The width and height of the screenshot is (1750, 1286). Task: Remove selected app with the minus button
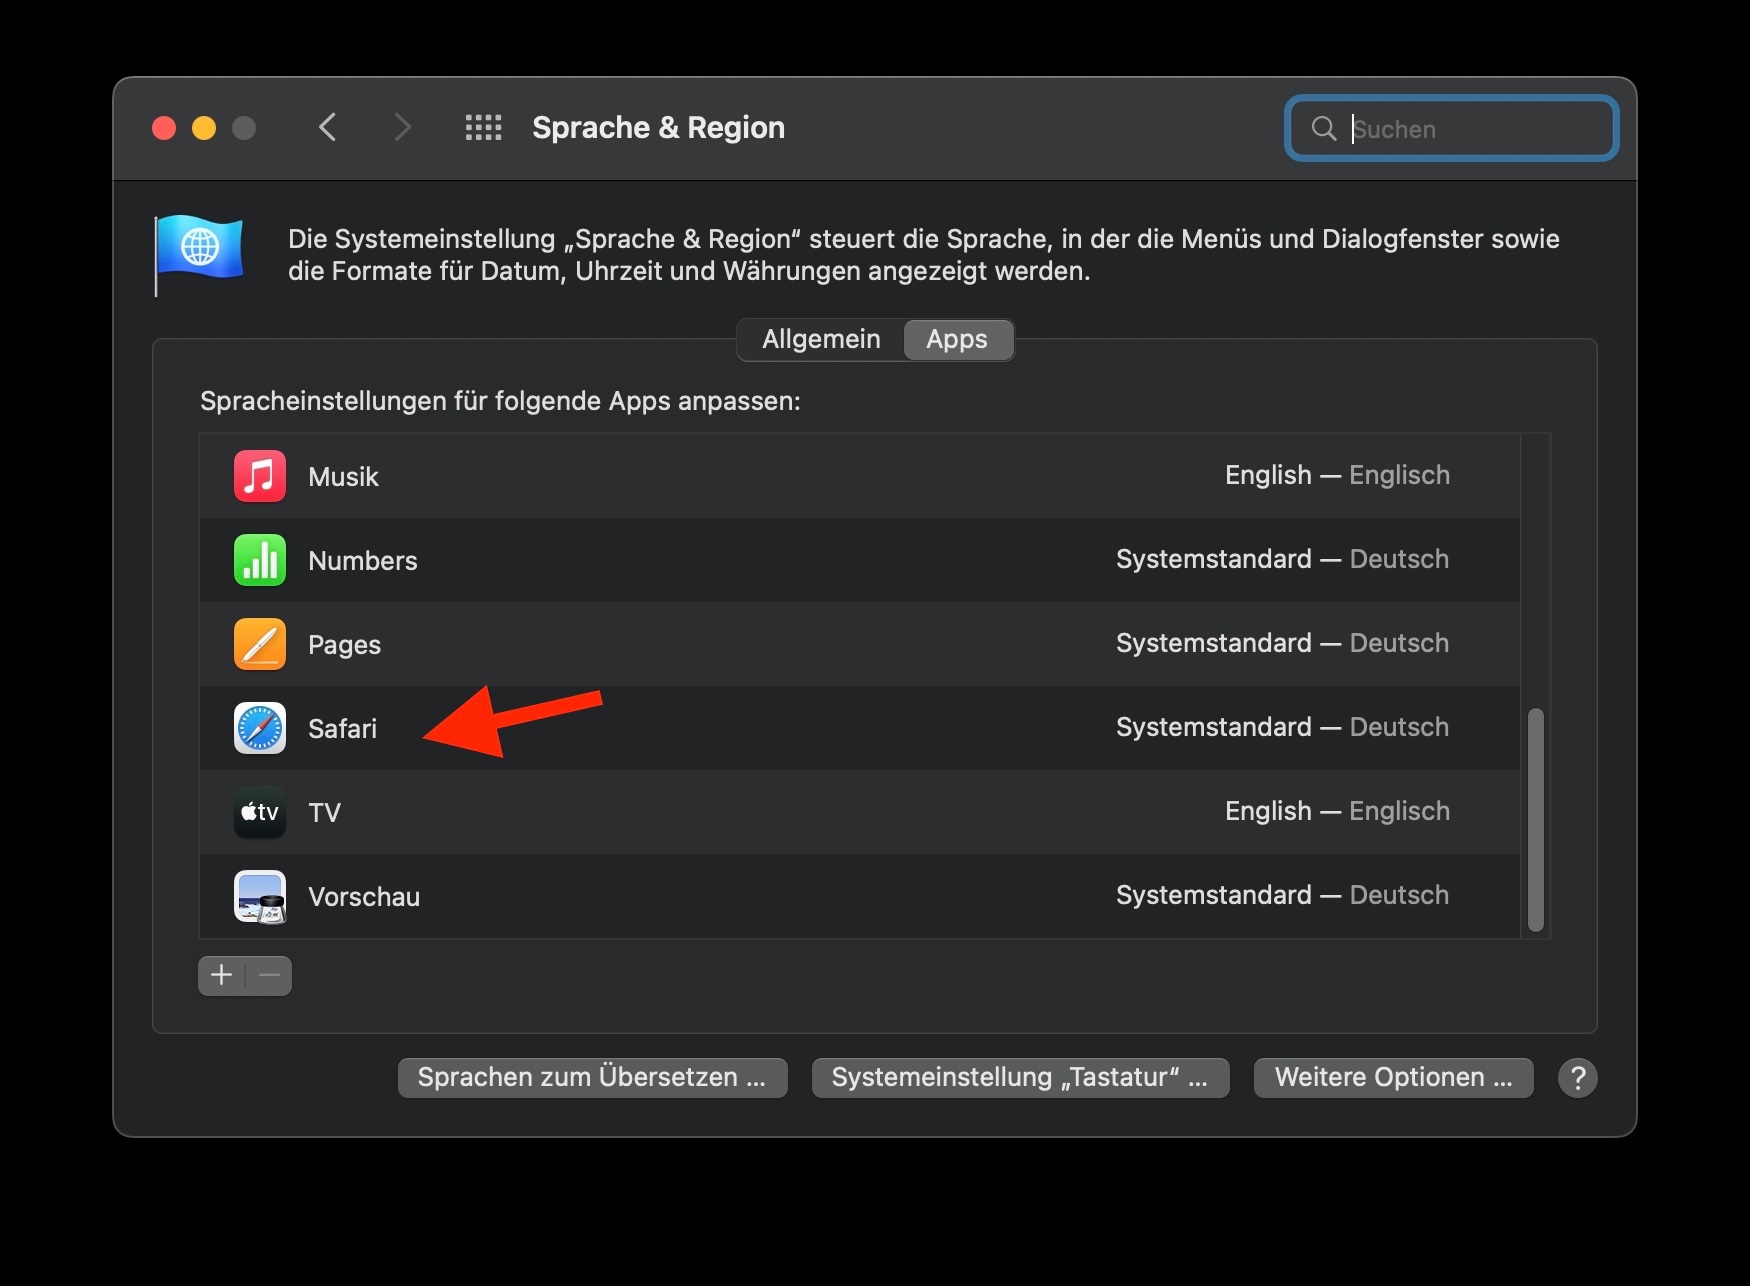point(269,975)
